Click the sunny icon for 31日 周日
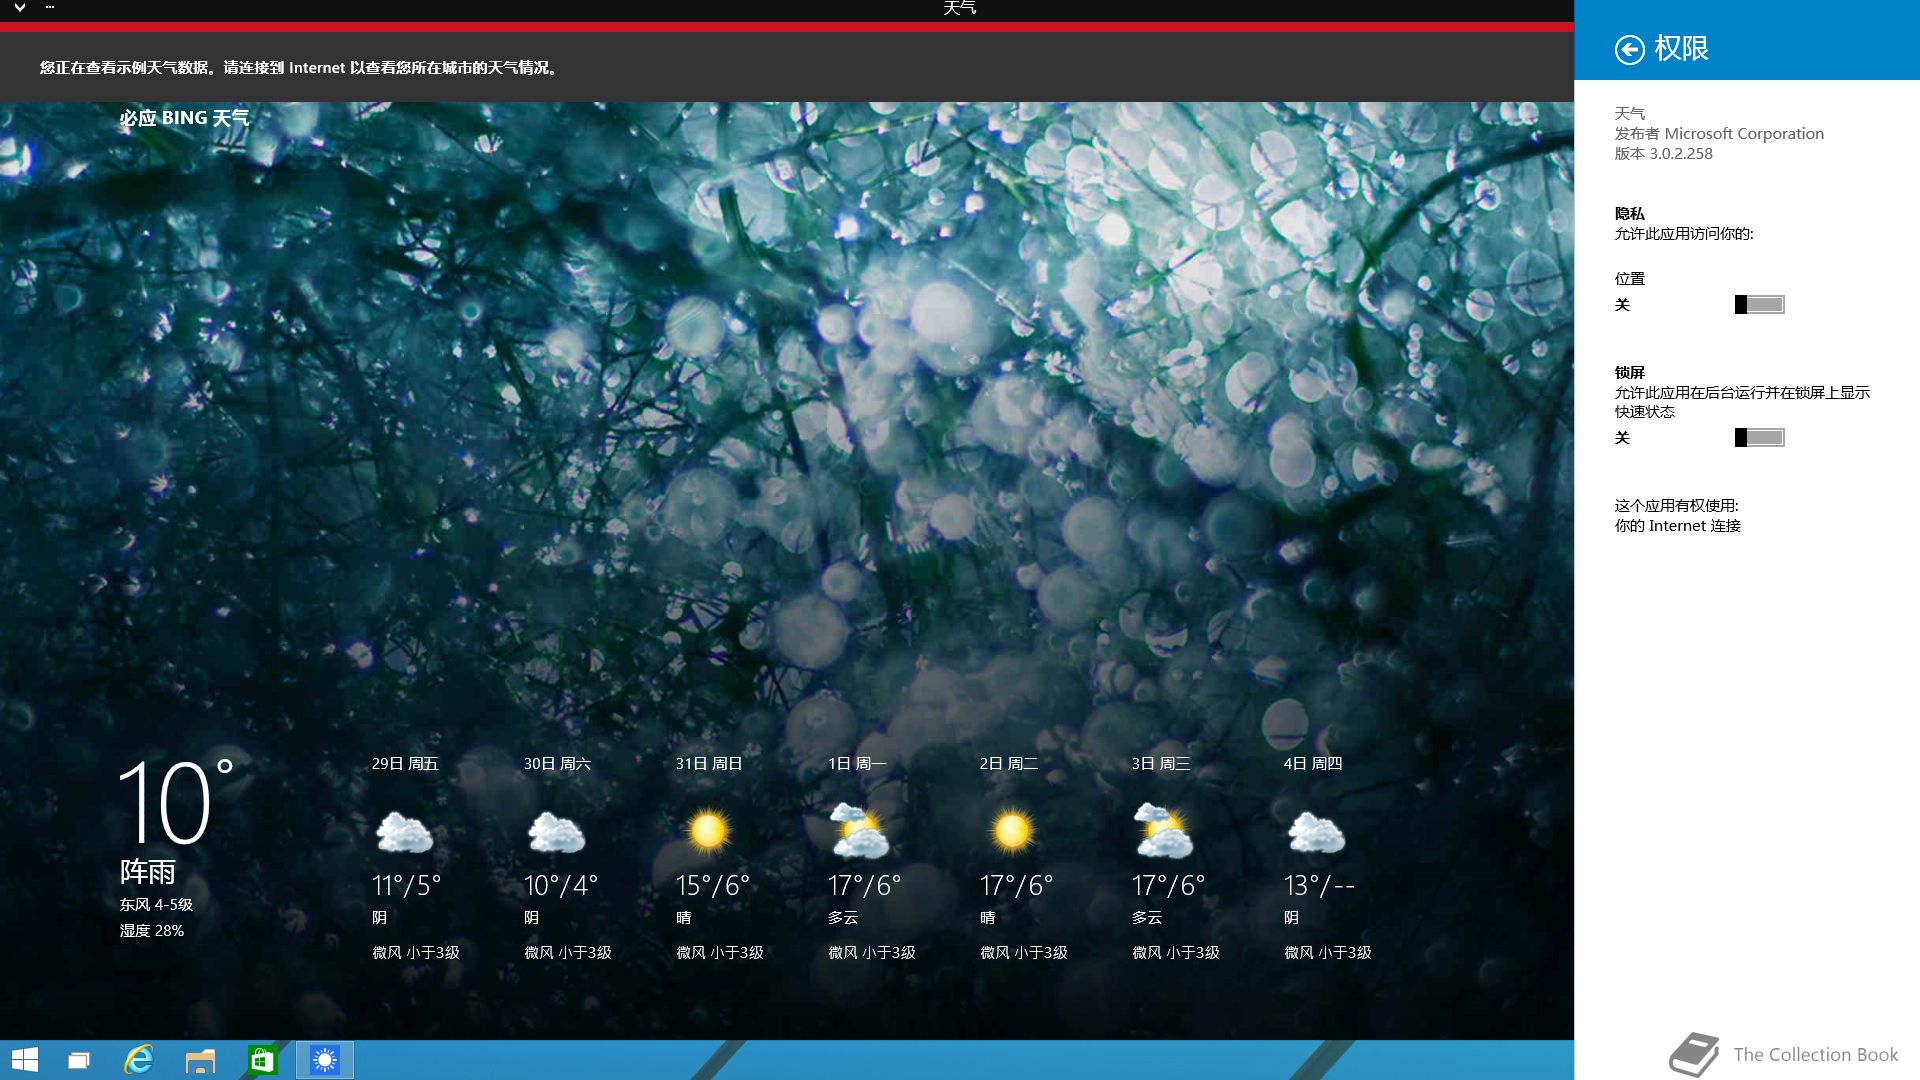This screenshot has width=1920, height=1080. click(708, 831)
